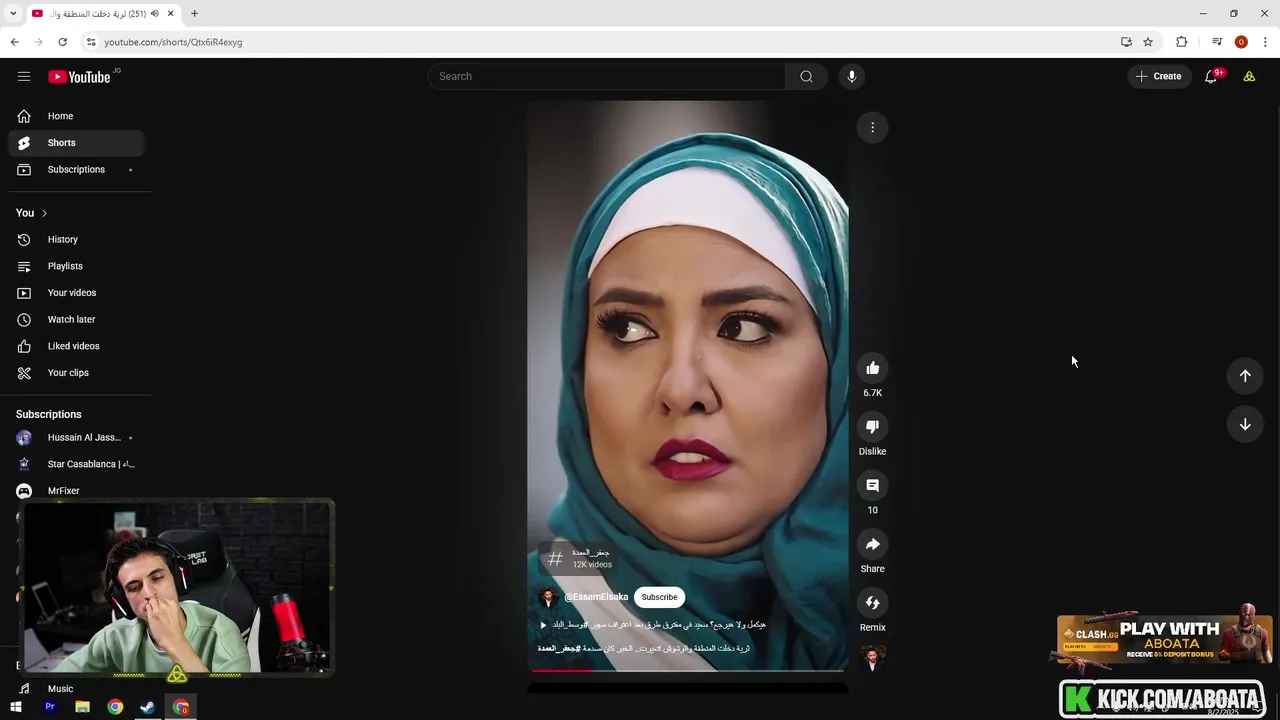
Task: Open the YouTube account avatar menu
Action: tap(1249, 76)
